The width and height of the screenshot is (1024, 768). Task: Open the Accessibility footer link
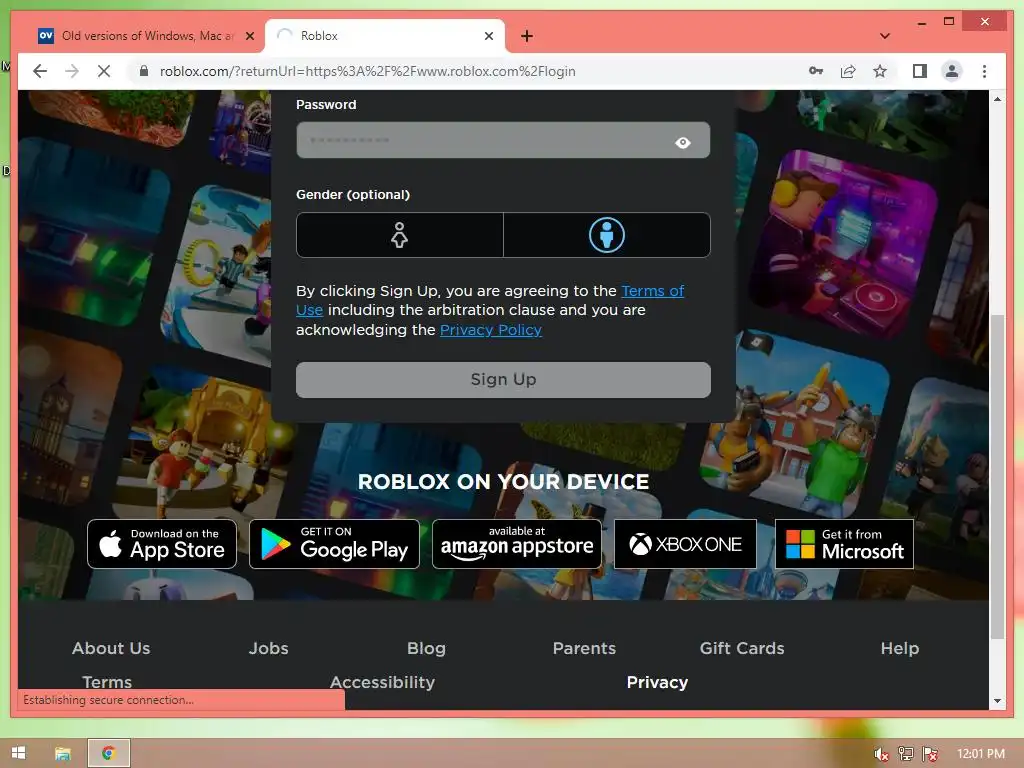382,682
